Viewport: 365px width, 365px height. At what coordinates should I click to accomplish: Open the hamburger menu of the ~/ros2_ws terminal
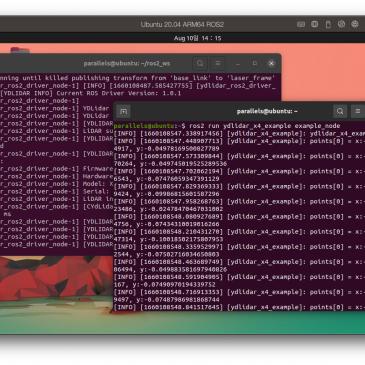point(218,63)
